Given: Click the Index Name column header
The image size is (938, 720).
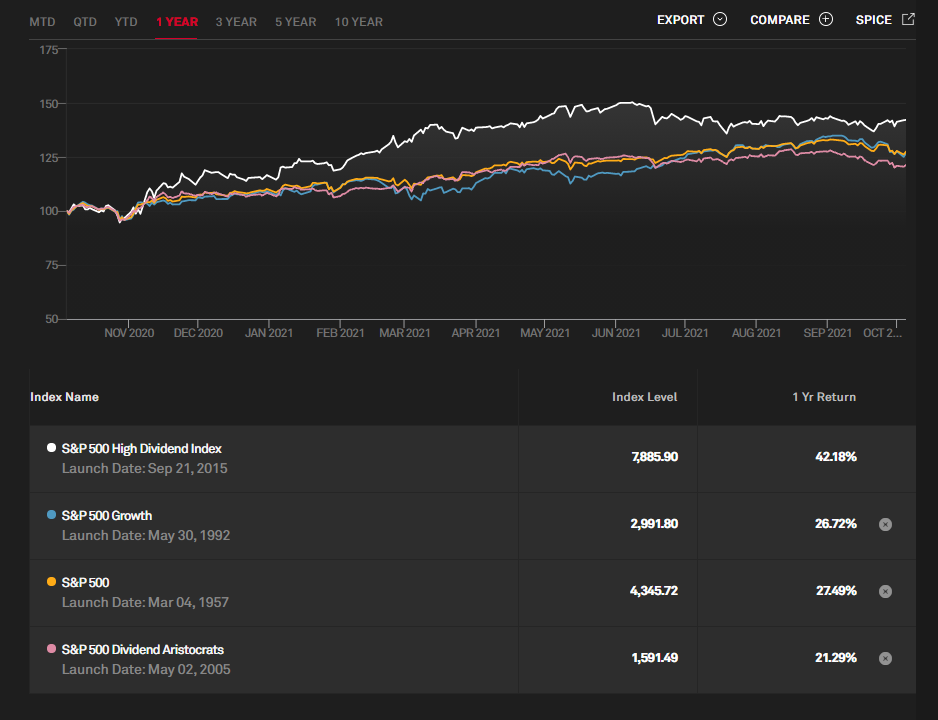Looking at the screenshot, I should pyautogui.click(x=64, y=397).
